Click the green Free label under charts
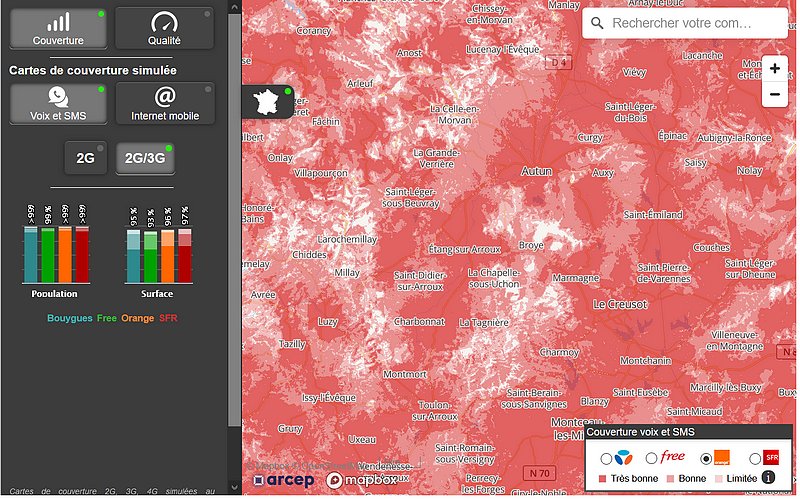Screen dimensions: 800x499 click(107, 318)
